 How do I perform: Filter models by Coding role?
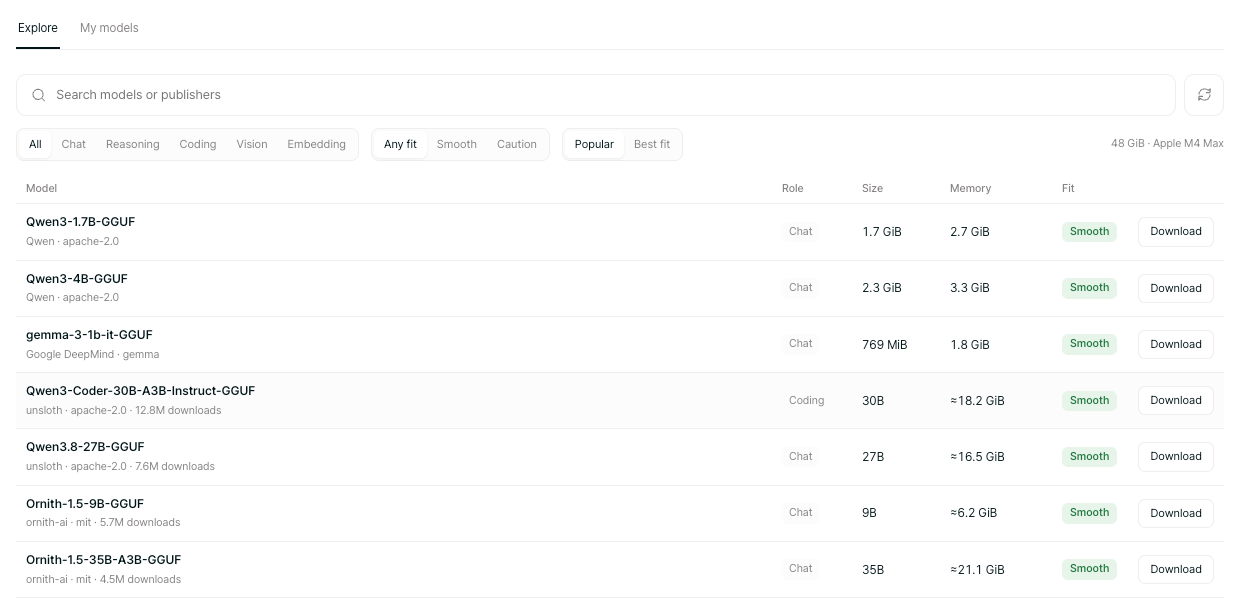[x=198, y=144]
